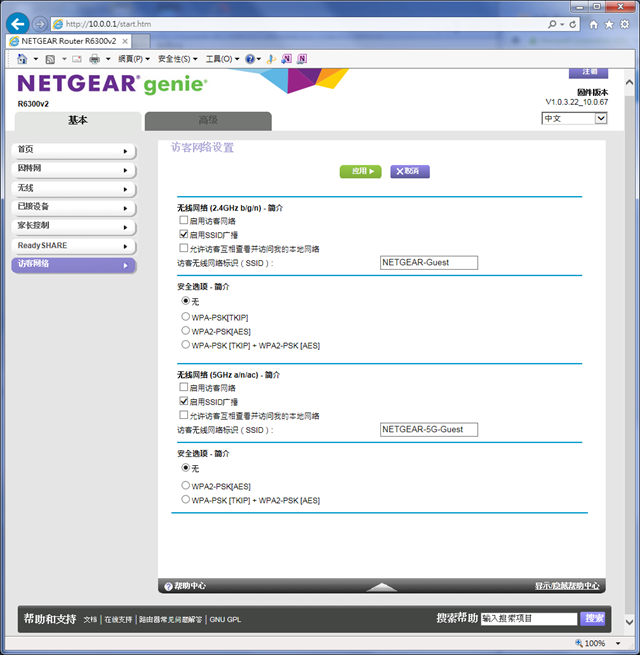Click the help center question mark icon
Viewport: 640px width, 655px height.
[x=168, y=586]
